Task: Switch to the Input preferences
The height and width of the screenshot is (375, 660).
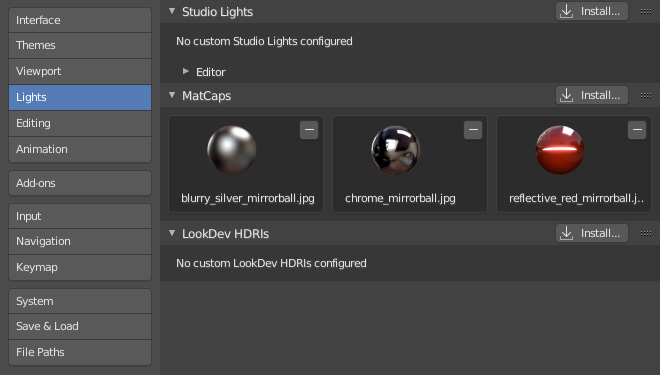Action: click(x=80, y=216)
